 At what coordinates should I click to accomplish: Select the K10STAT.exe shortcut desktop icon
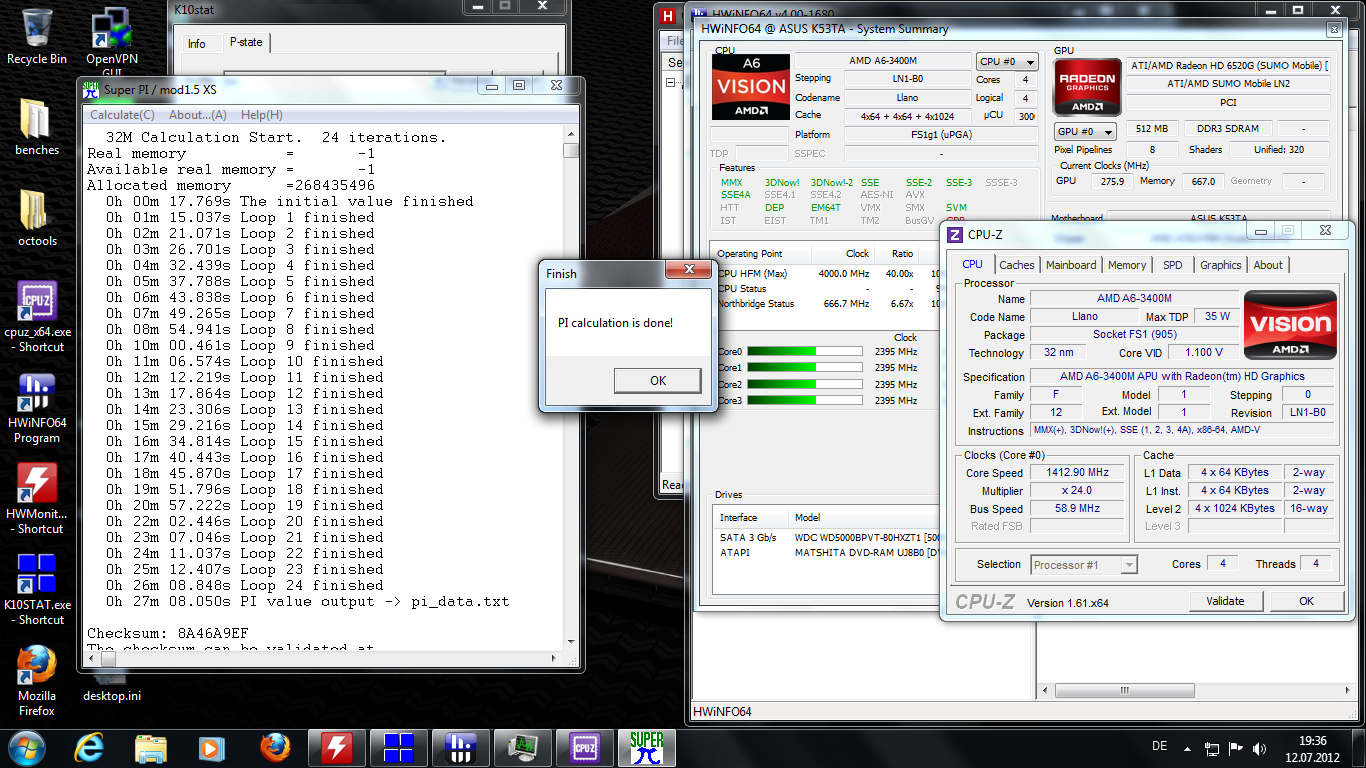[38, 589]
